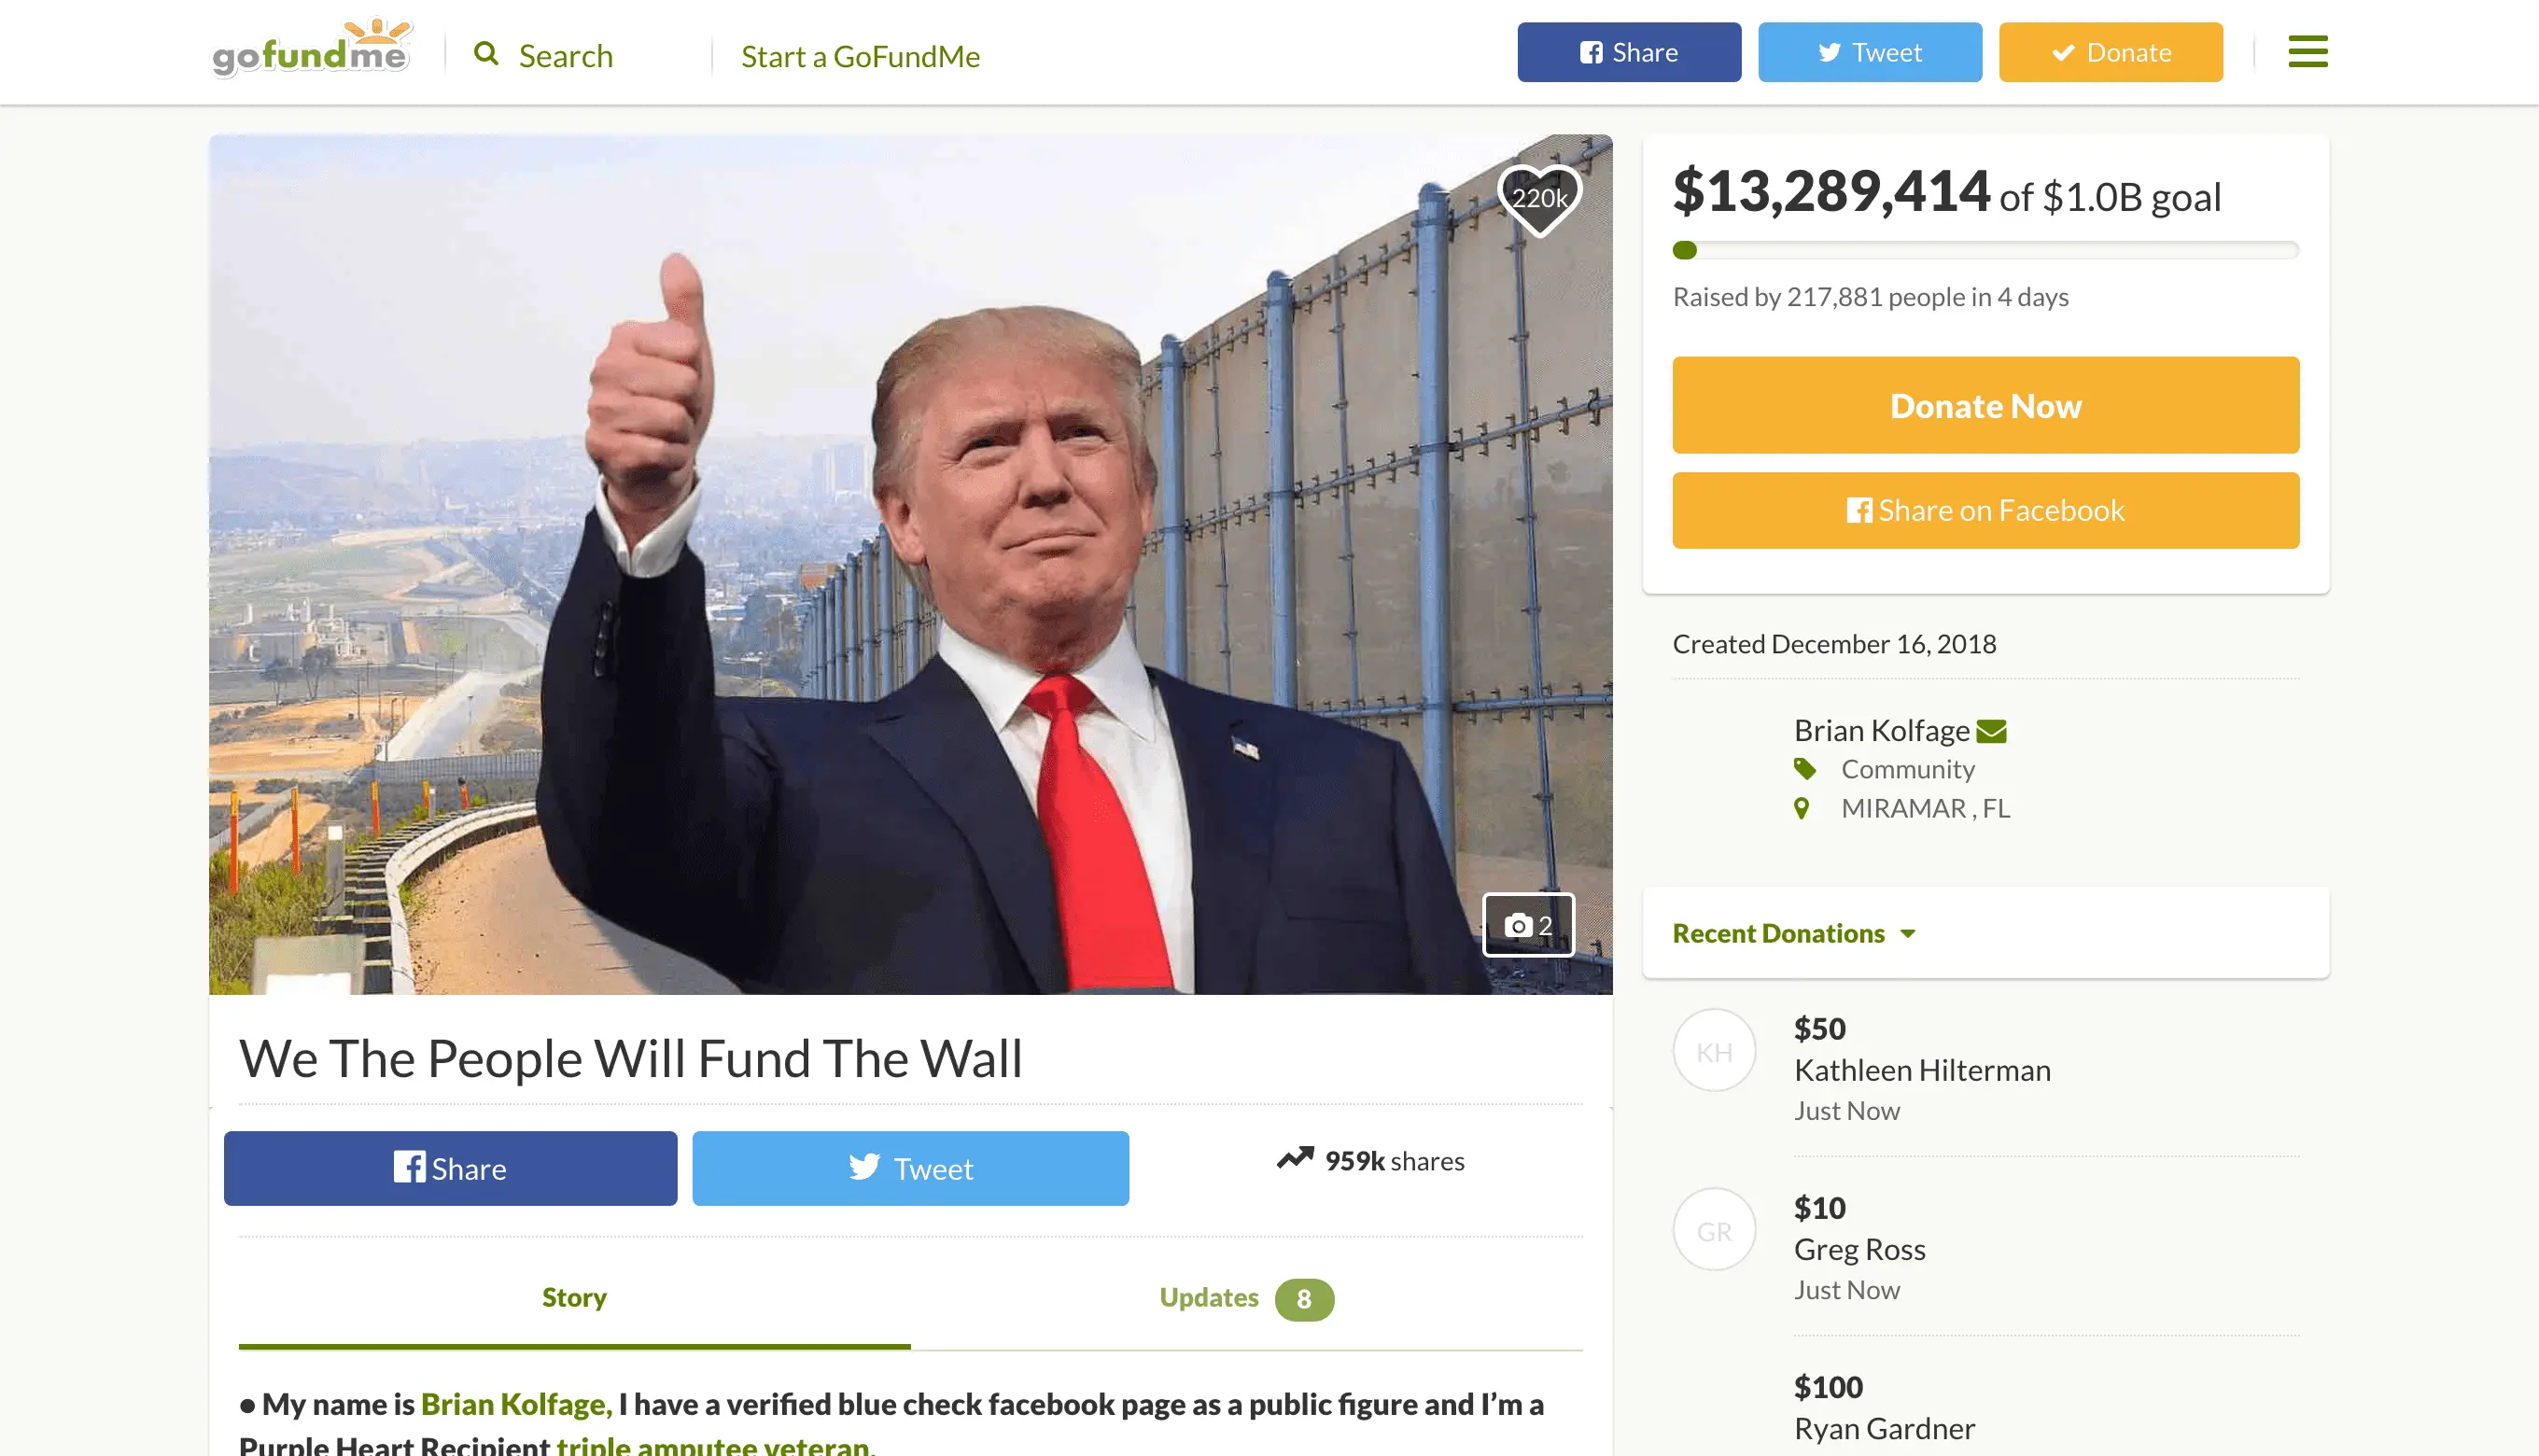2539x1456 pixels.
Task: Click the KH donor avatar
Action: click(x=1714, y=1050)
